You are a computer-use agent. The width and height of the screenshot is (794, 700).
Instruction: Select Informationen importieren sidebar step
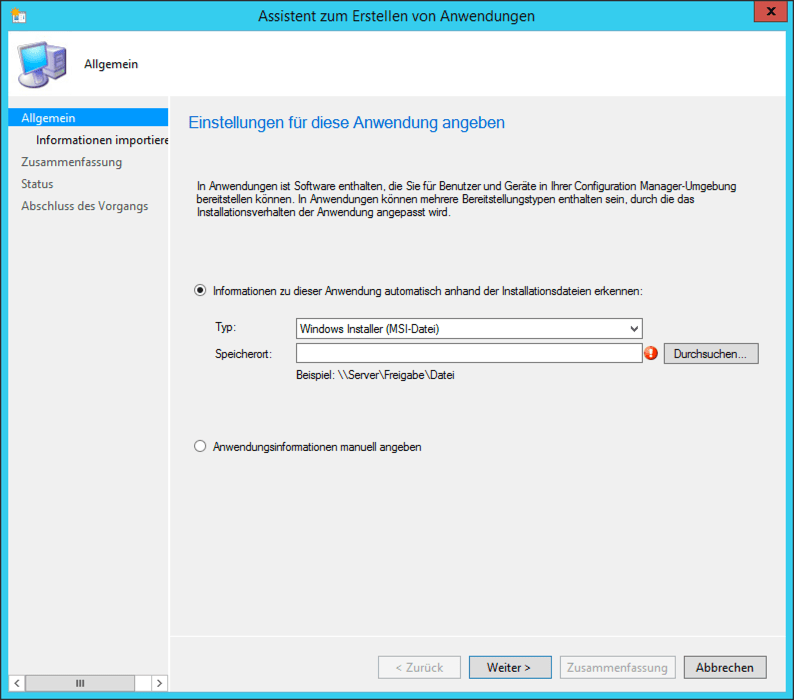click(x=102, y=140)
